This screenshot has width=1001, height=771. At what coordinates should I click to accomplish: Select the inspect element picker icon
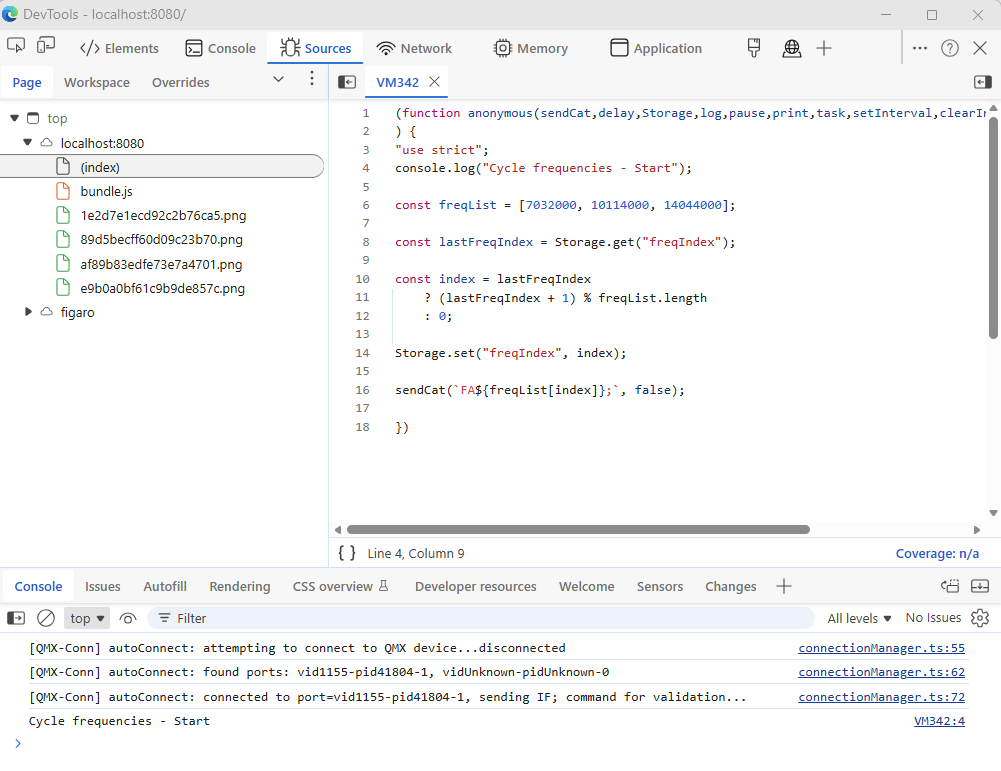tap(15, 46)
